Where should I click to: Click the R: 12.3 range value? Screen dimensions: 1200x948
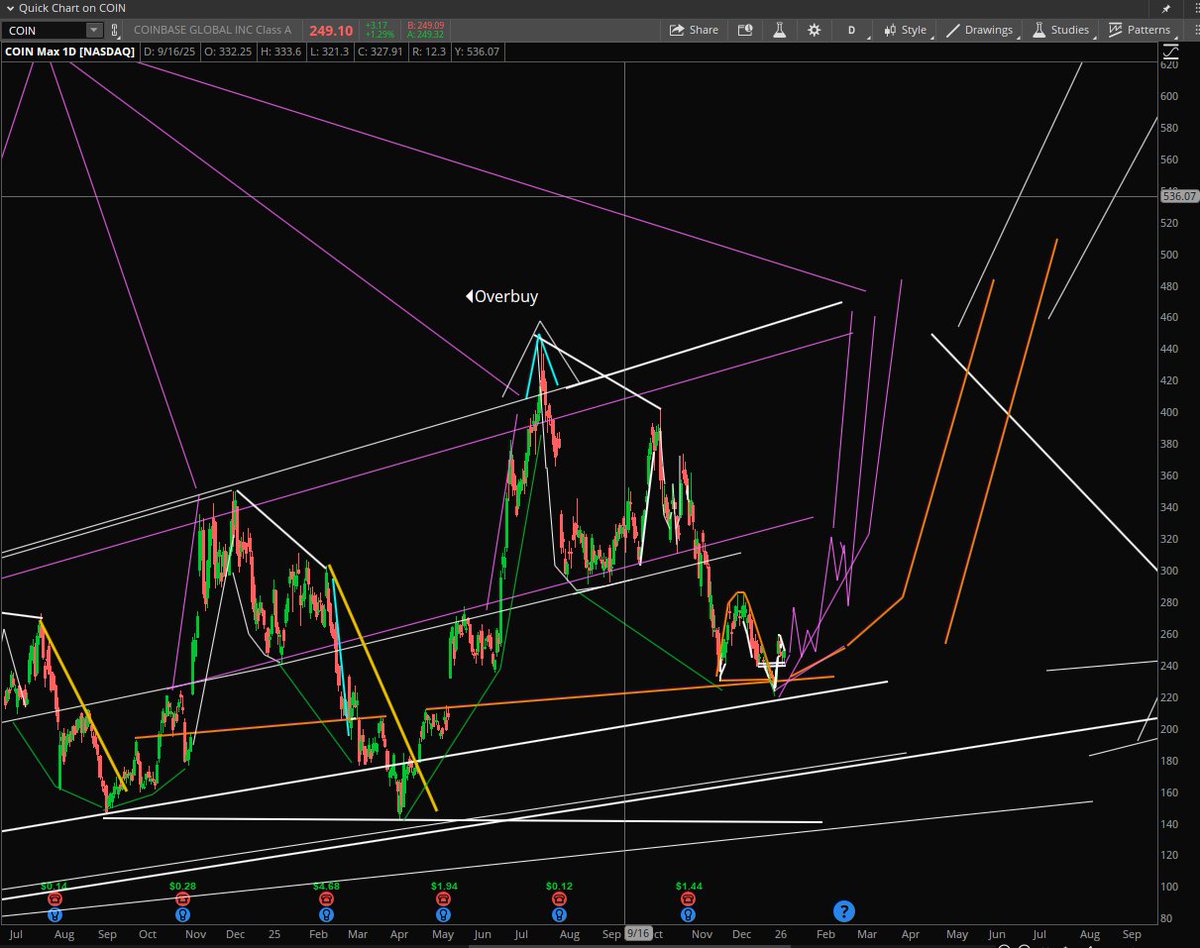(430, 52)
